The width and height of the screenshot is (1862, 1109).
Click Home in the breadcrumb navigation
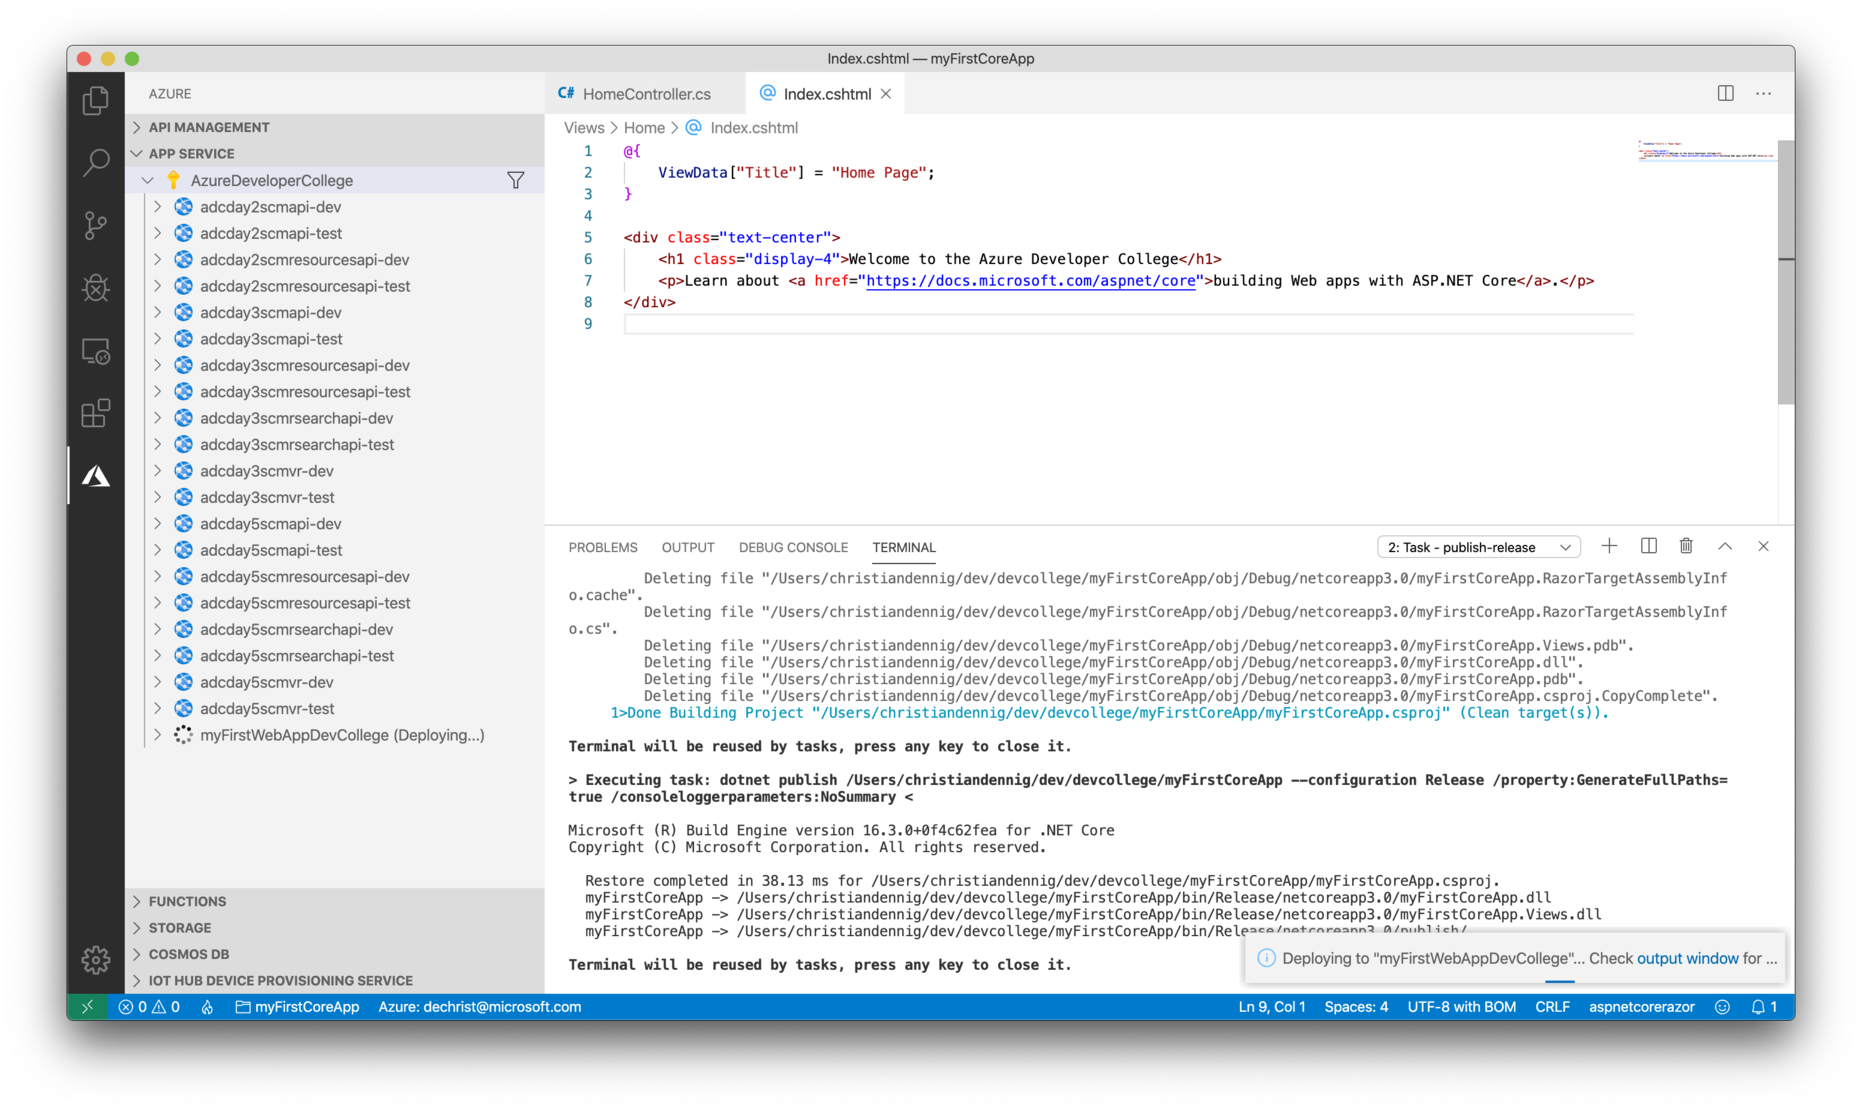pyautogui.click(x=645, y=127)
